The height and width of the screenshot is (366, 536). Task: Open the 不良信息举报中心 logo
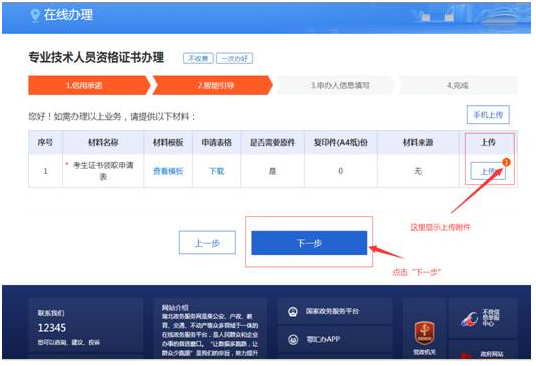tap(469, 319)
